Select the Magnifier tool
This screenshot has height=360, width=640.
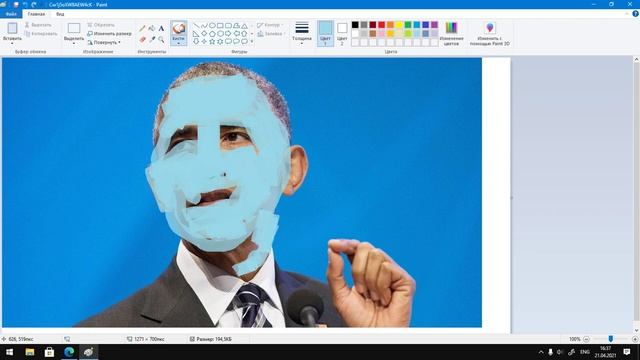pos(161,40)
